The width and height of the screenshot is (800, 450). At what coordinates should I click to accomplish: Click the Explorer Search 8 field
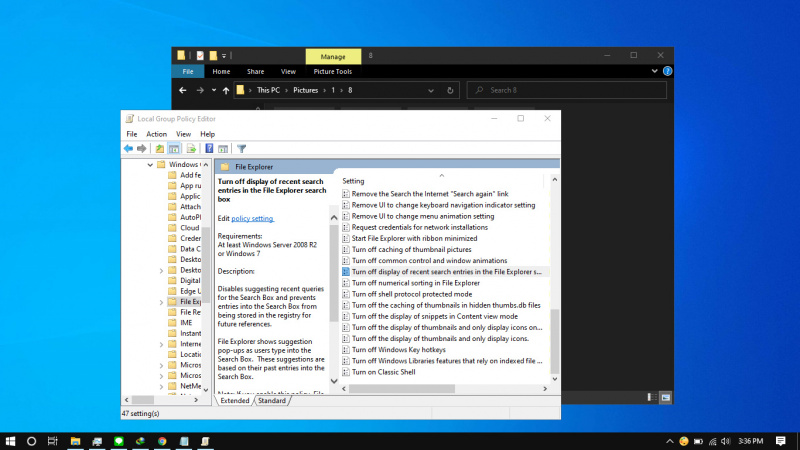[566, 90]
